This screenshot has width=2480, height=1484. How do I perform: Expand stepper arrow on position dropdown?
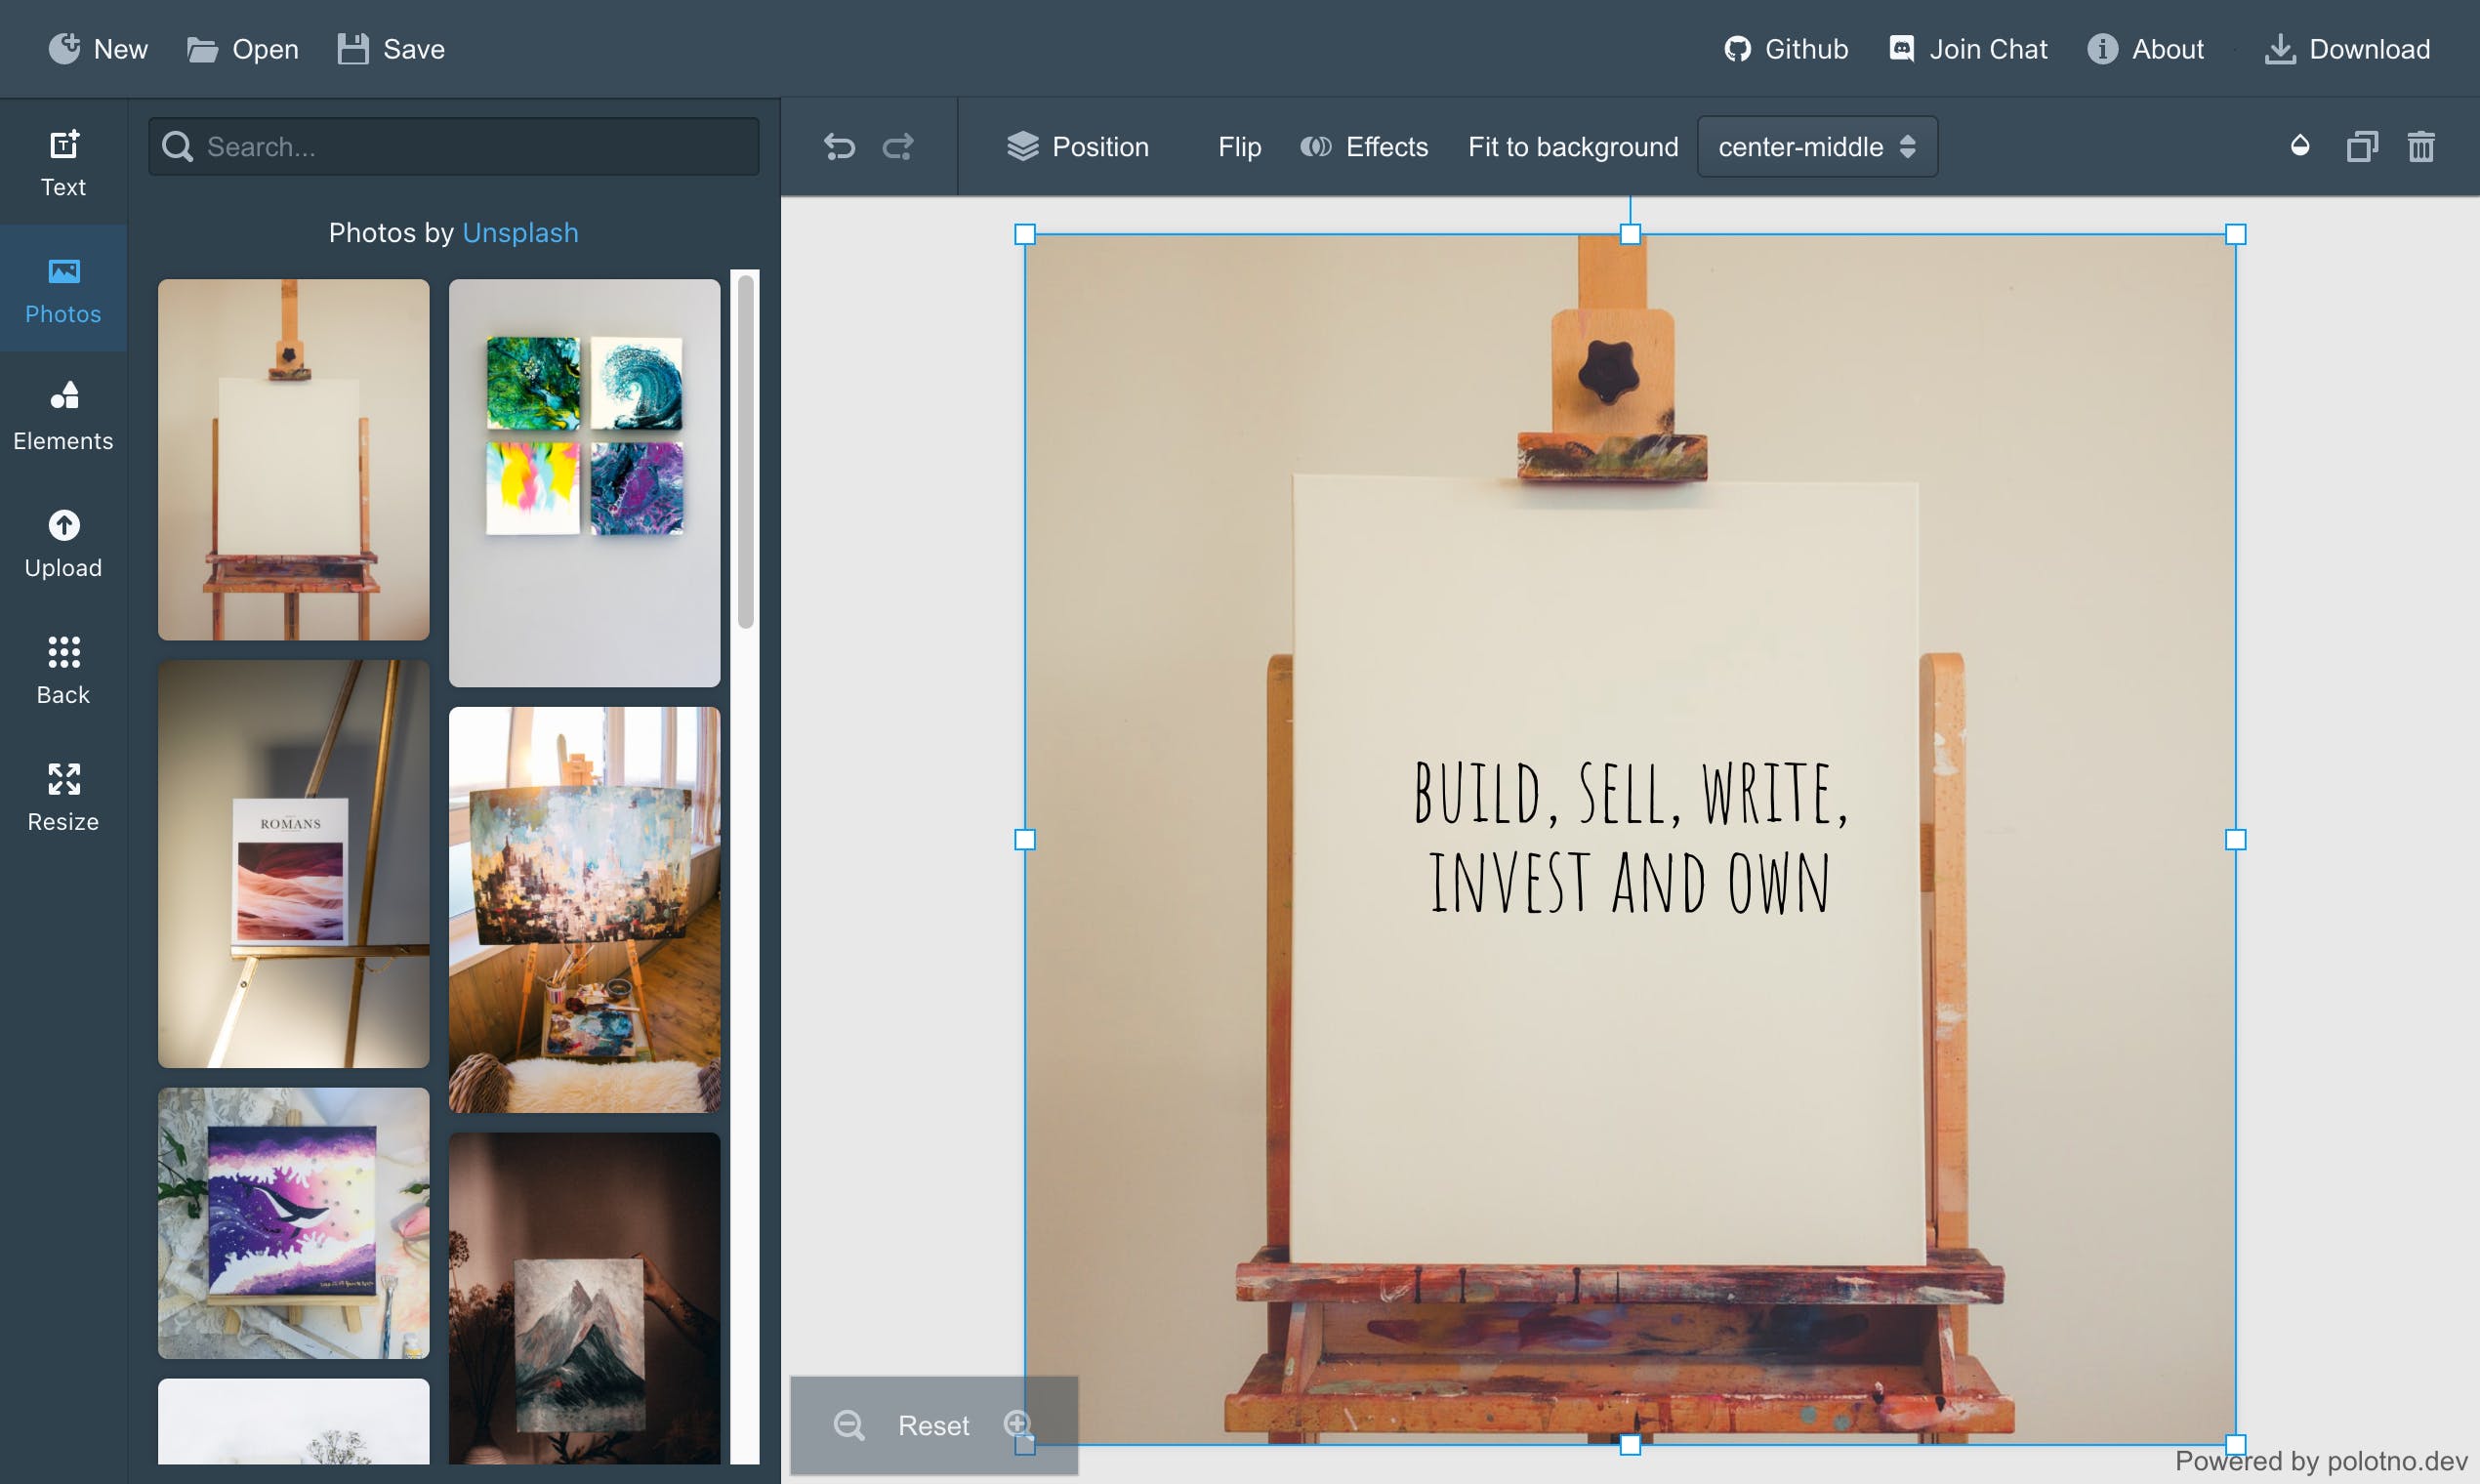pos(1910,146)
